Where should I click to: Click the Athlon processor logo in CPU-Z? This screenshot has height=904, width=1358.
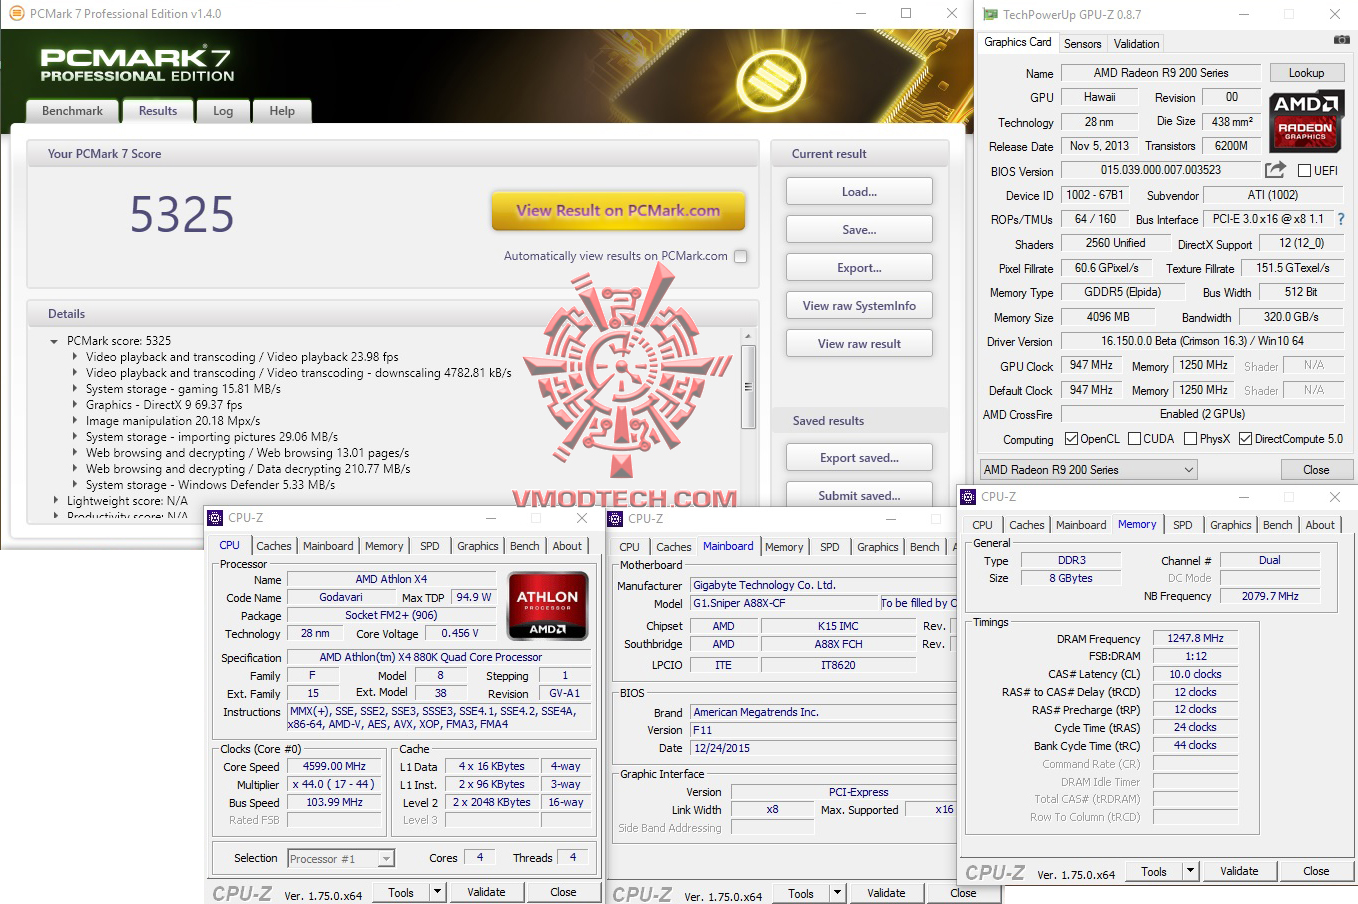click(x=547, y=605)
